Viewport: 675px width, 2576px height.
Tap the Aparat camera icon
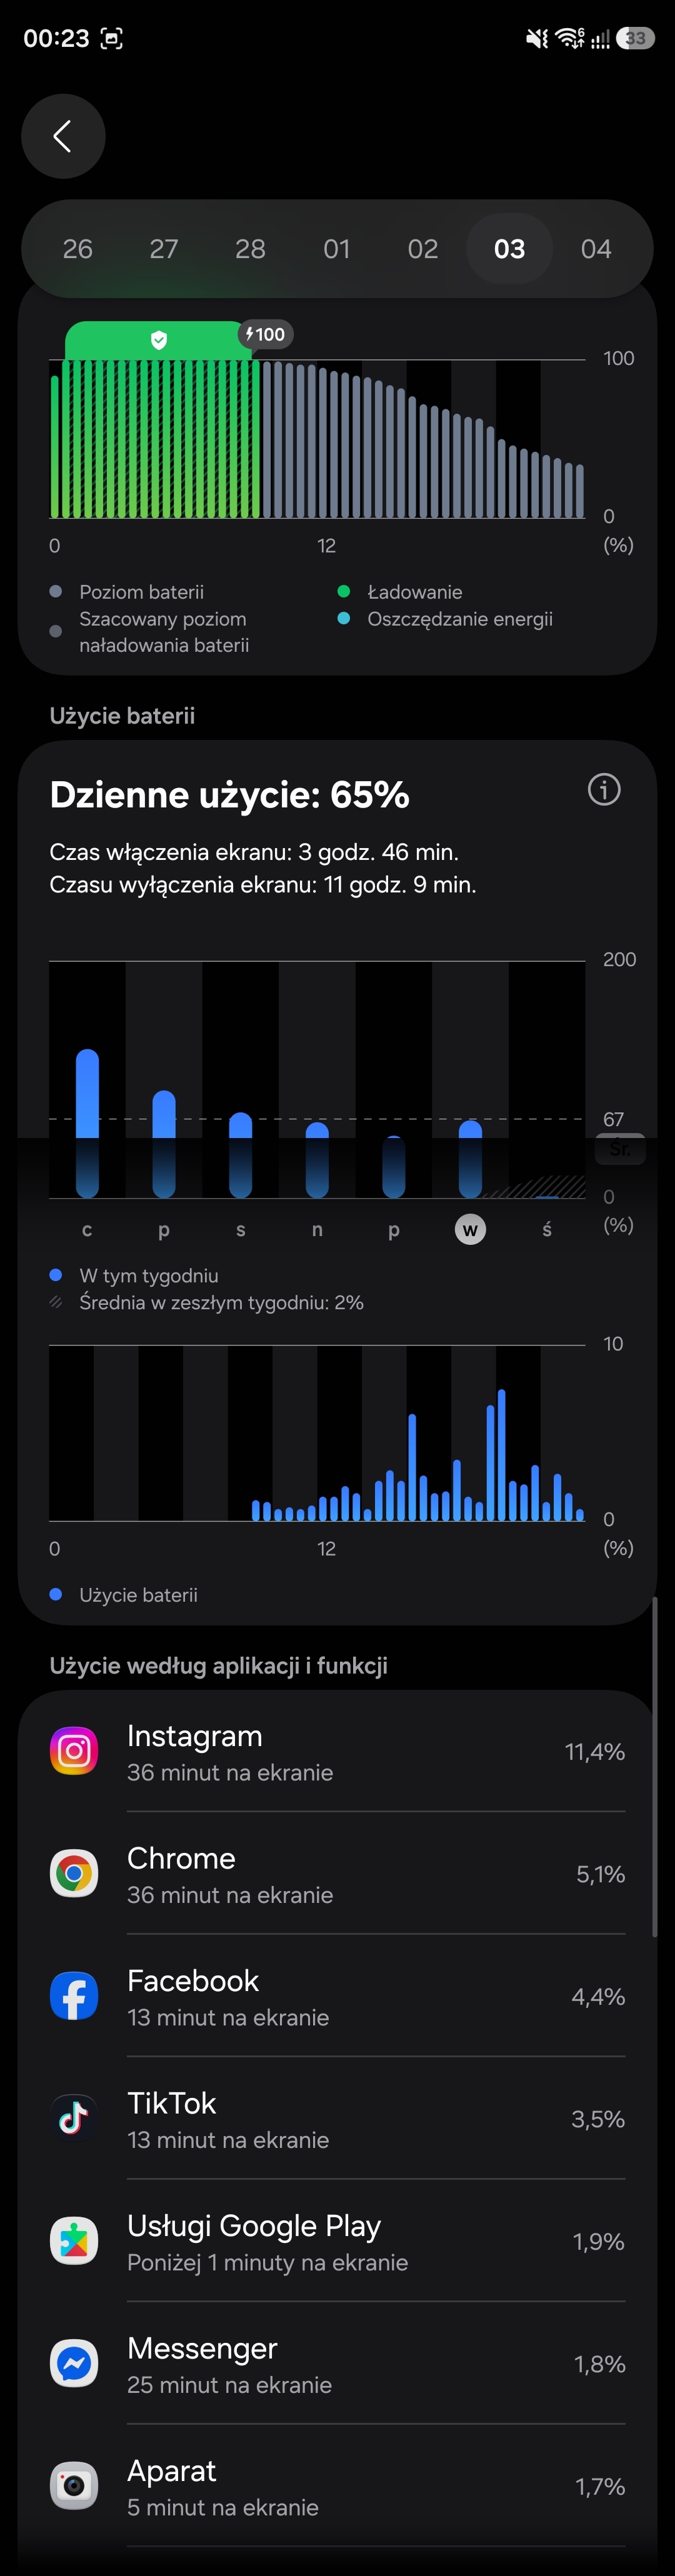coord(74,2486)
